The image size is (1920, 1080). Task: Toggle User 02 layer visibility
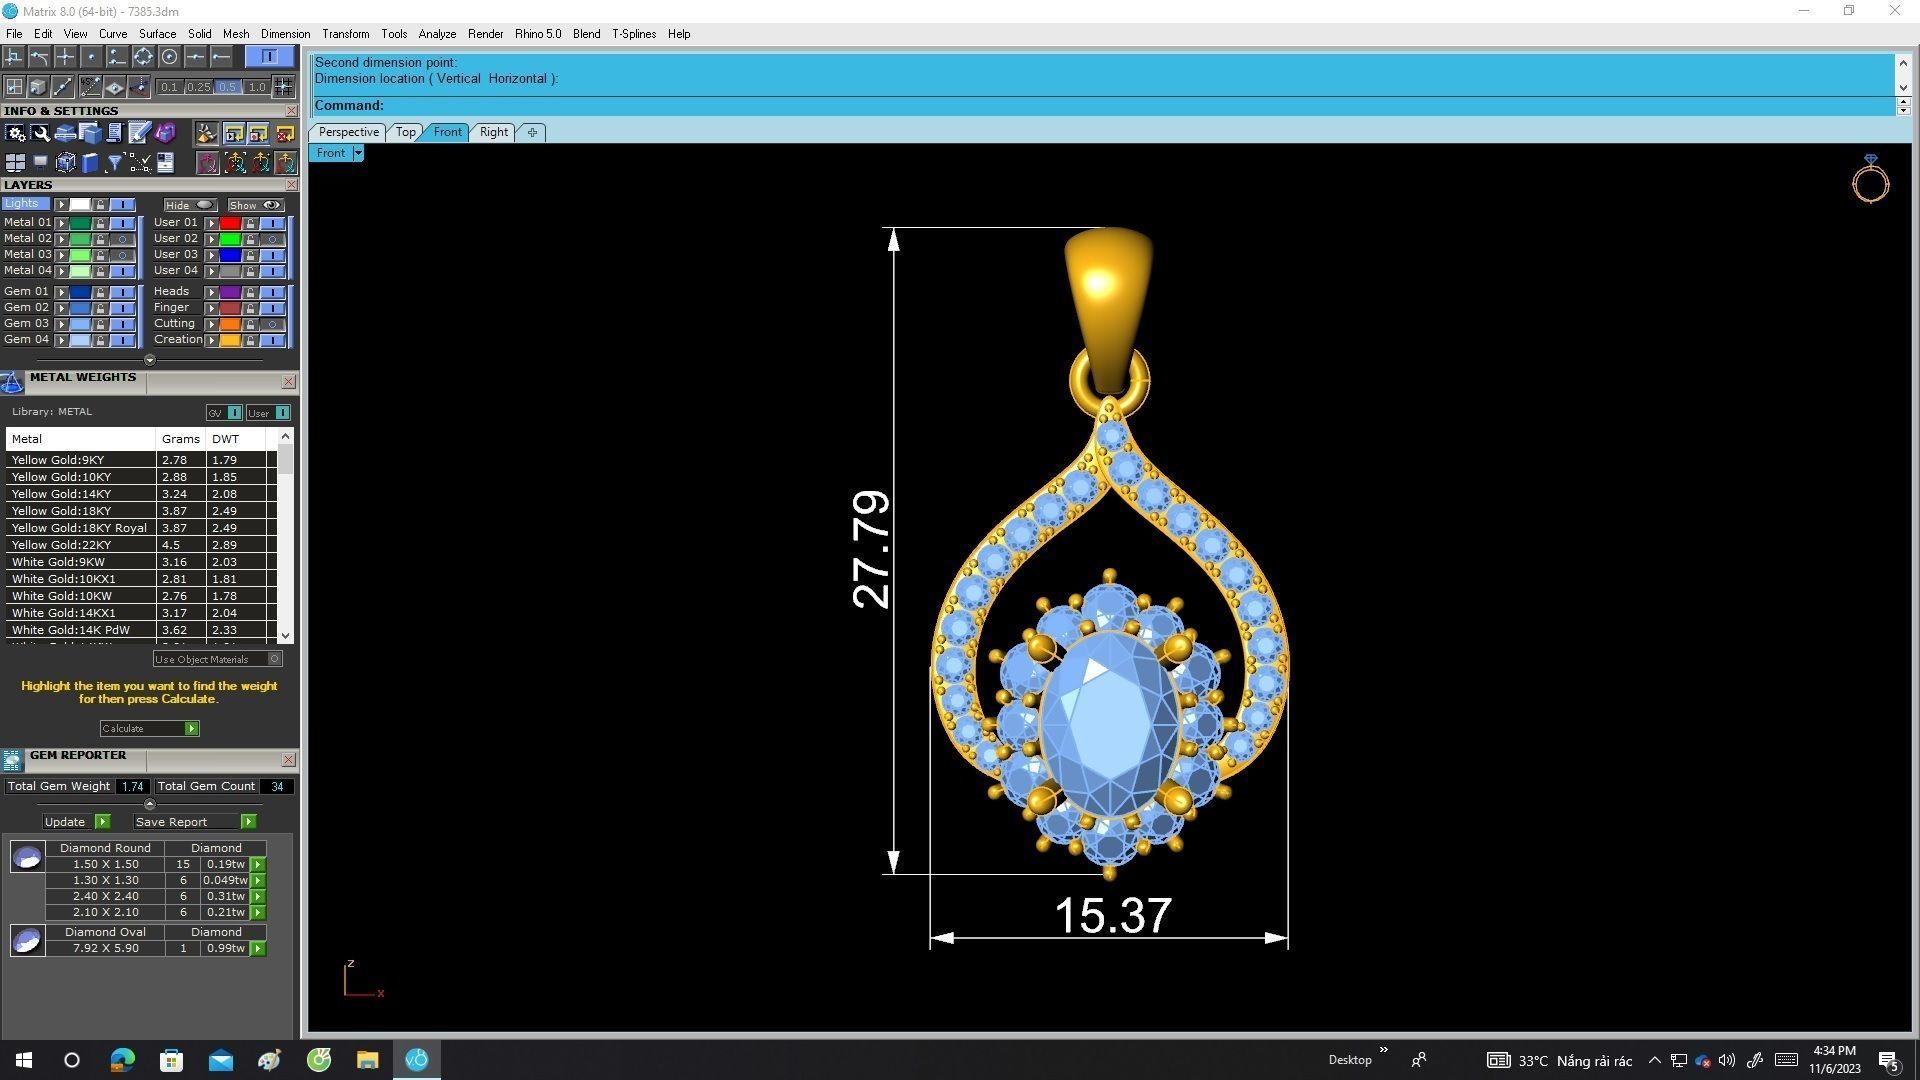272,239
